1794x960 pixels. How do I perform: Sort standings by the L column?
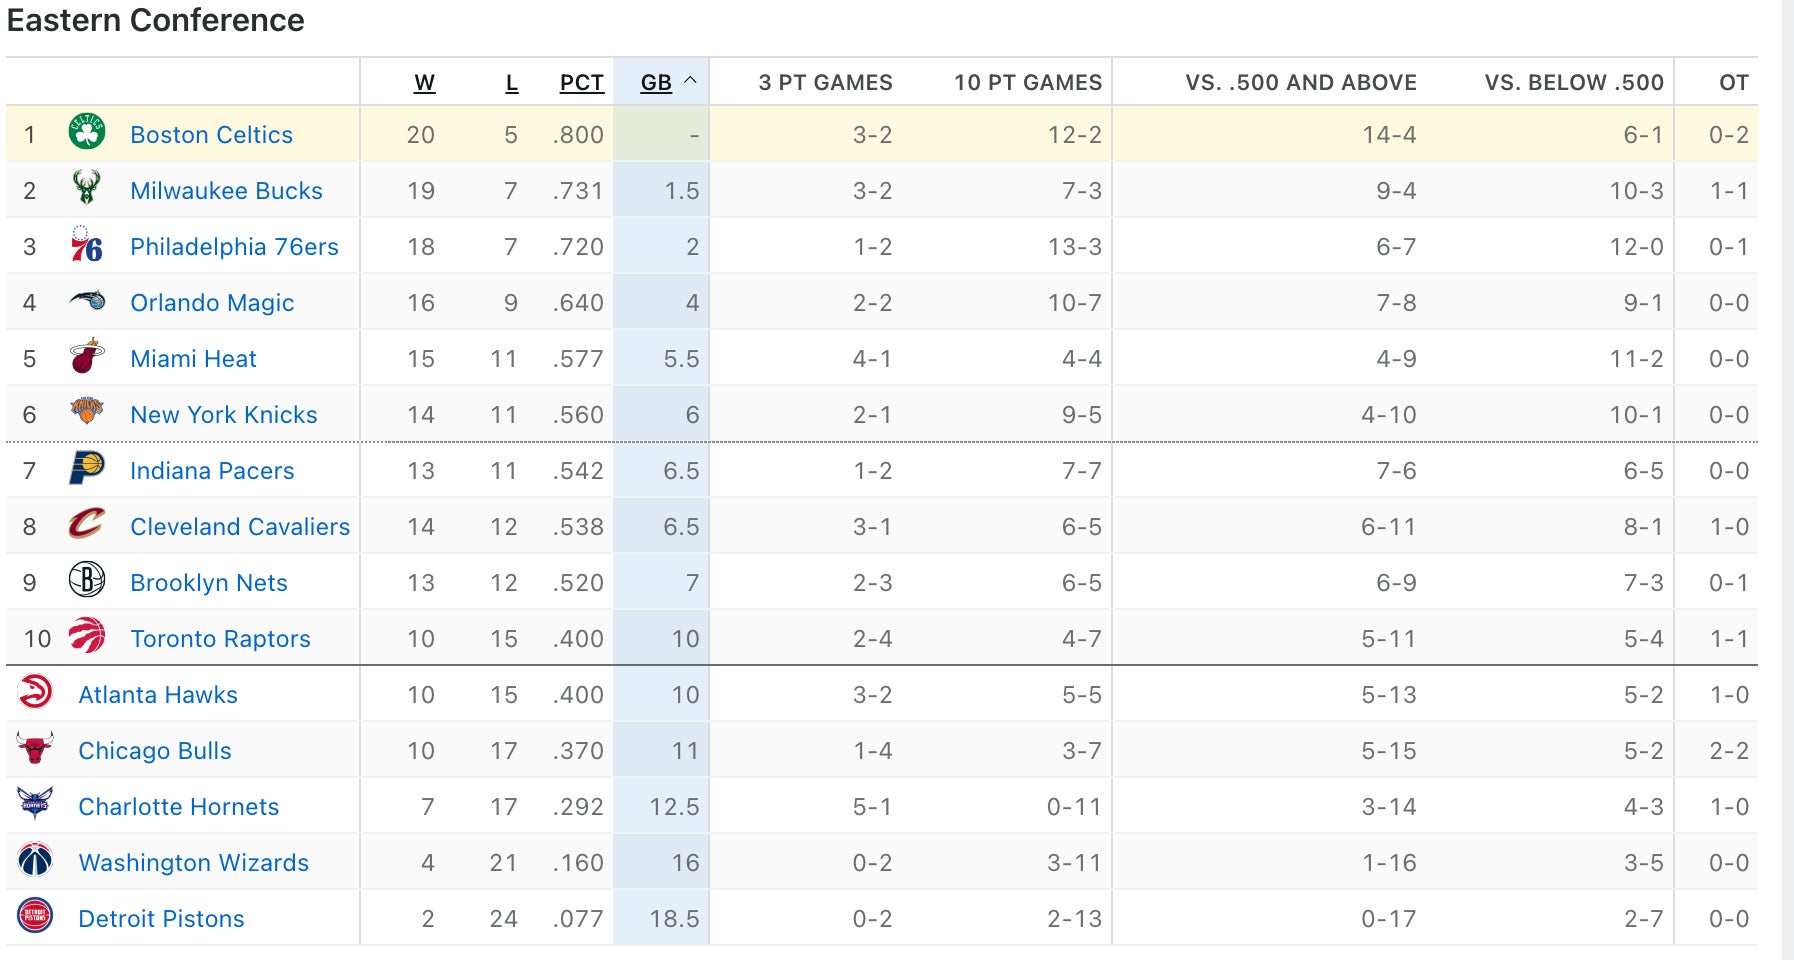pos(511,83)
